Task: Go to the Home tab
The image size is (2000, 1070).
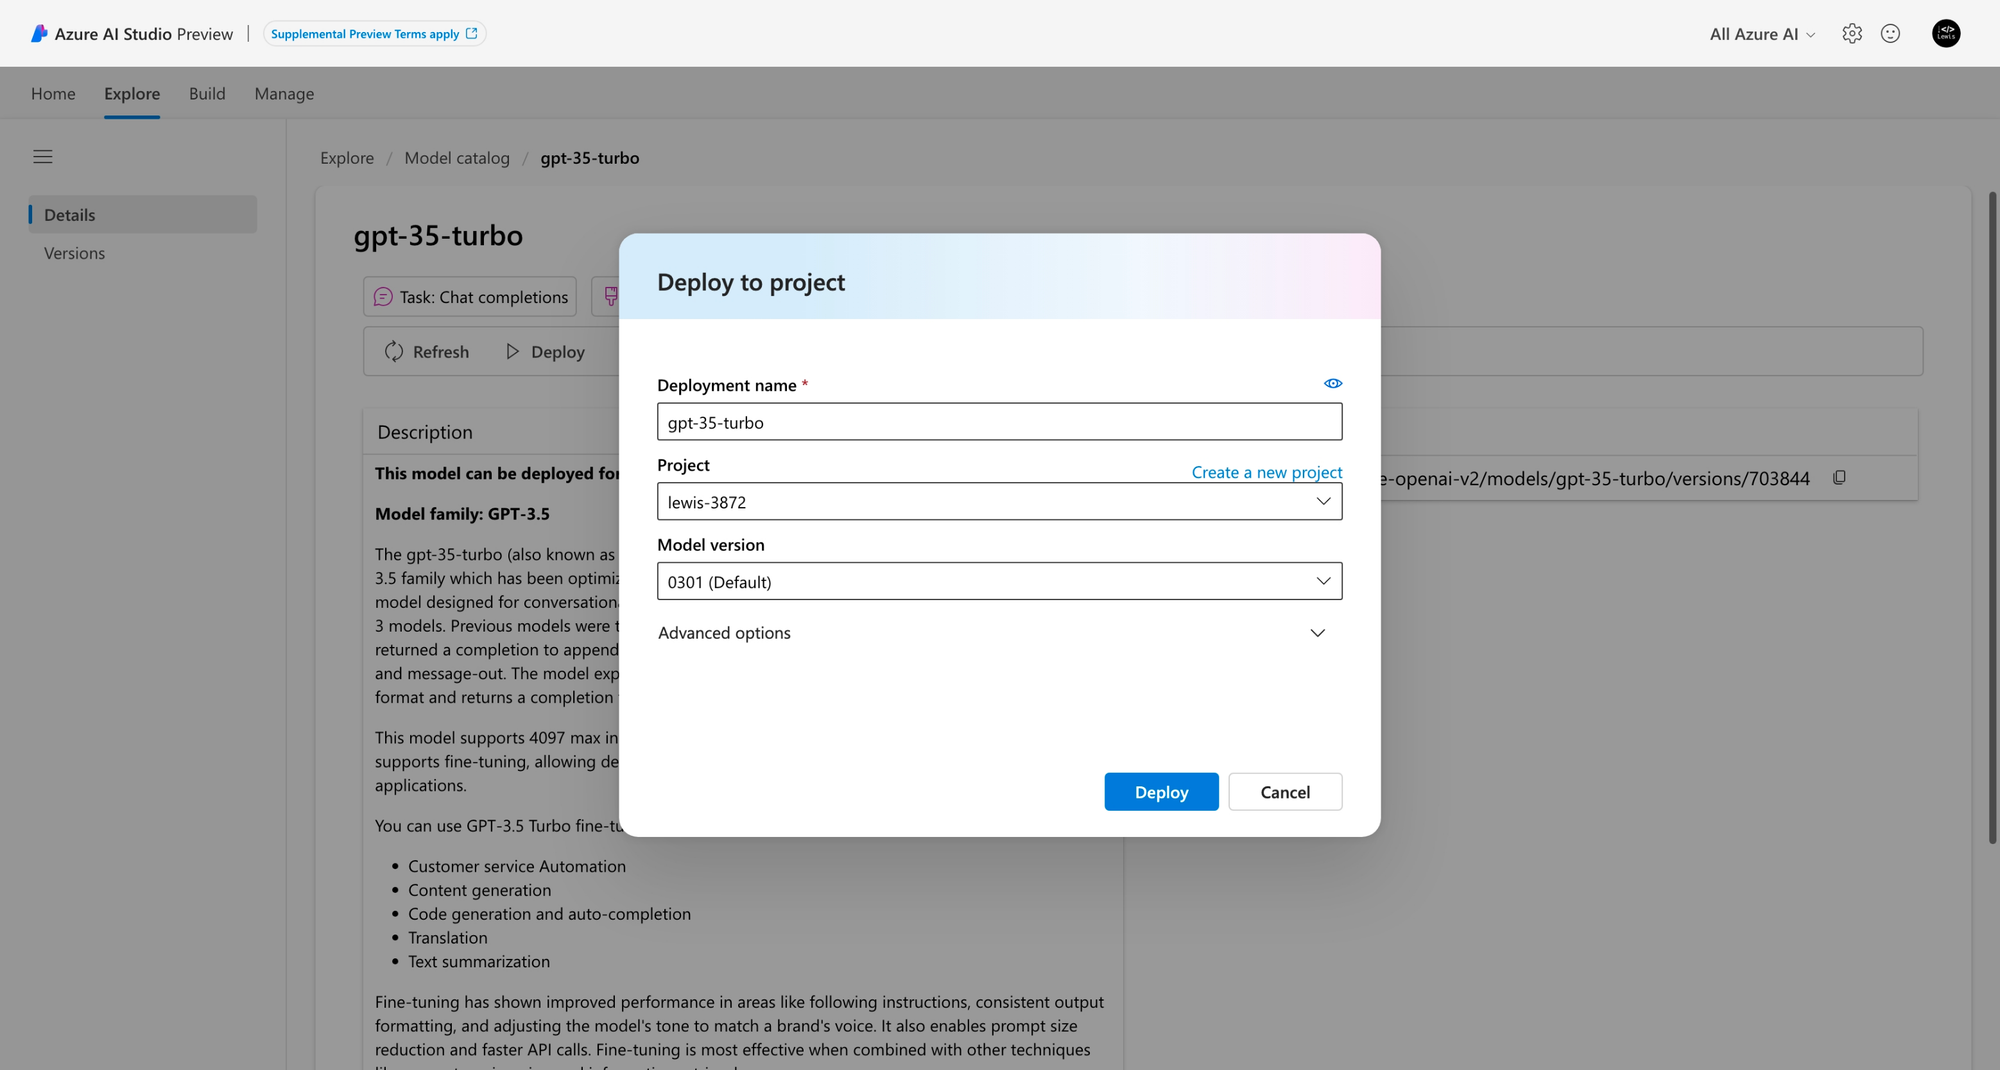Action: click(x=53, y=94)
